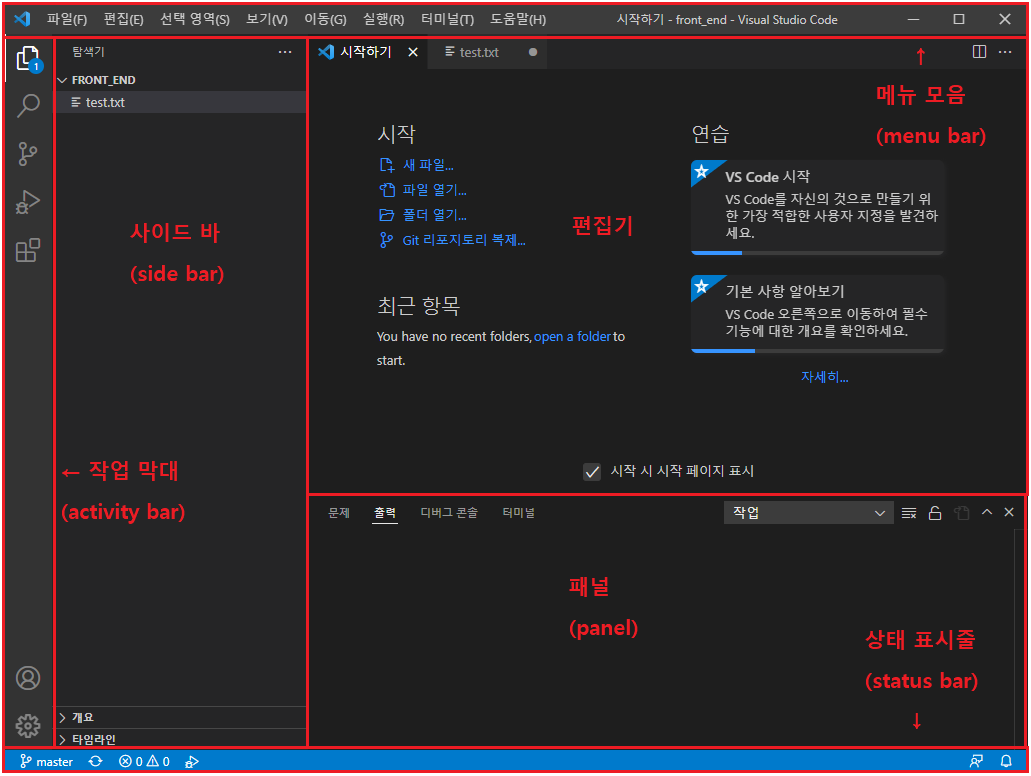Synchronize changes in the status bar
1031x776 pixels.
(x=95, y=762)
